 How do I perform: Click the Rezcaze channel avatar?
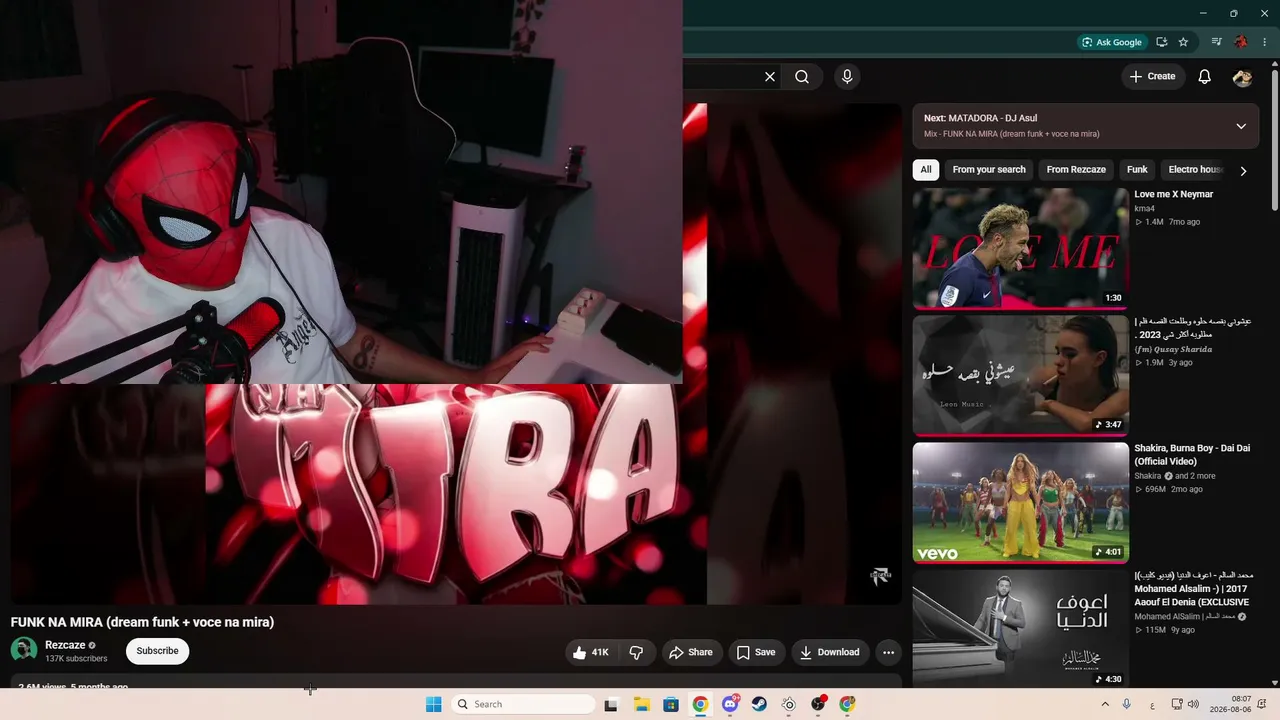click(24, 651)
